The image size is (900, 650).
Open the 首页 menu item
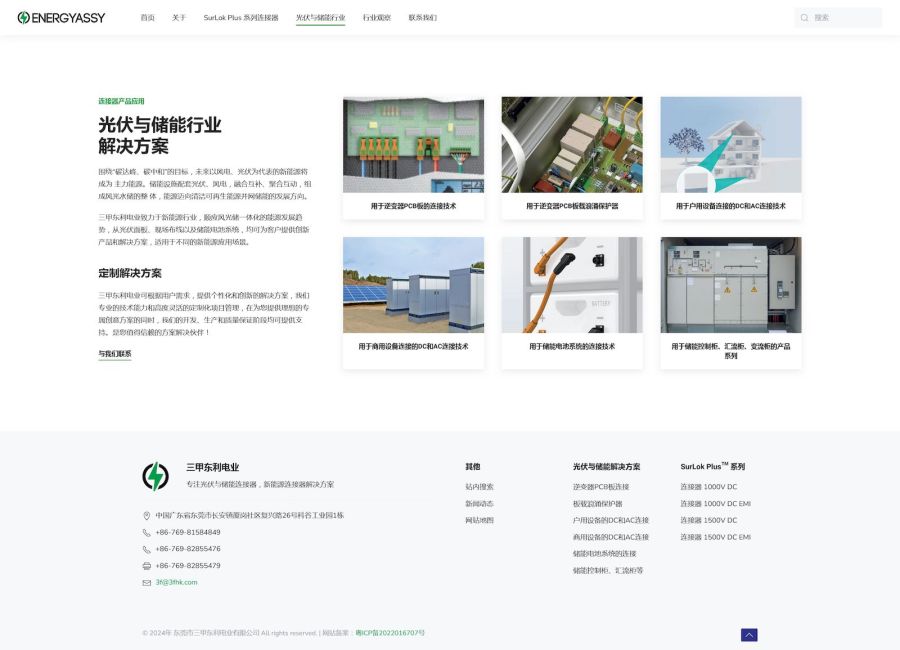pyautogui.click(x=147, y=17)
